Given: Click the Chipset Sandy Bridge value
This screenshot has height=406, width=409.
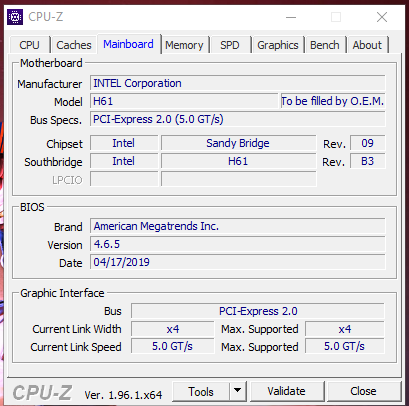Looking at the screenshot, I should (x=238, y=143).
